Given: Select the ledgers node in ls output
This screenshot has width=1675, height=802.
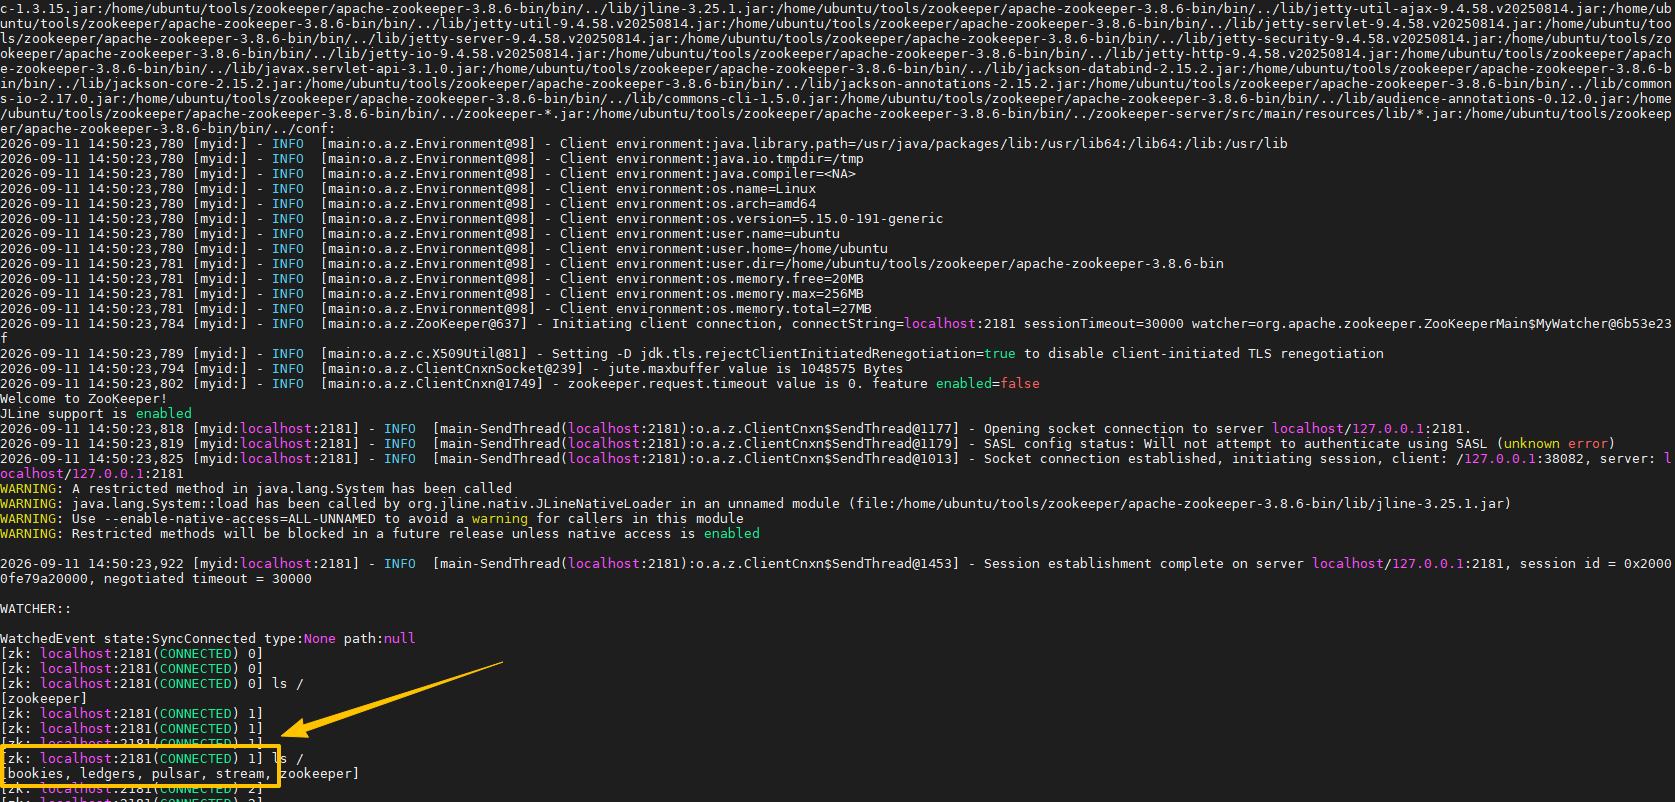Looking at the screenshot, I should point(108,774).
